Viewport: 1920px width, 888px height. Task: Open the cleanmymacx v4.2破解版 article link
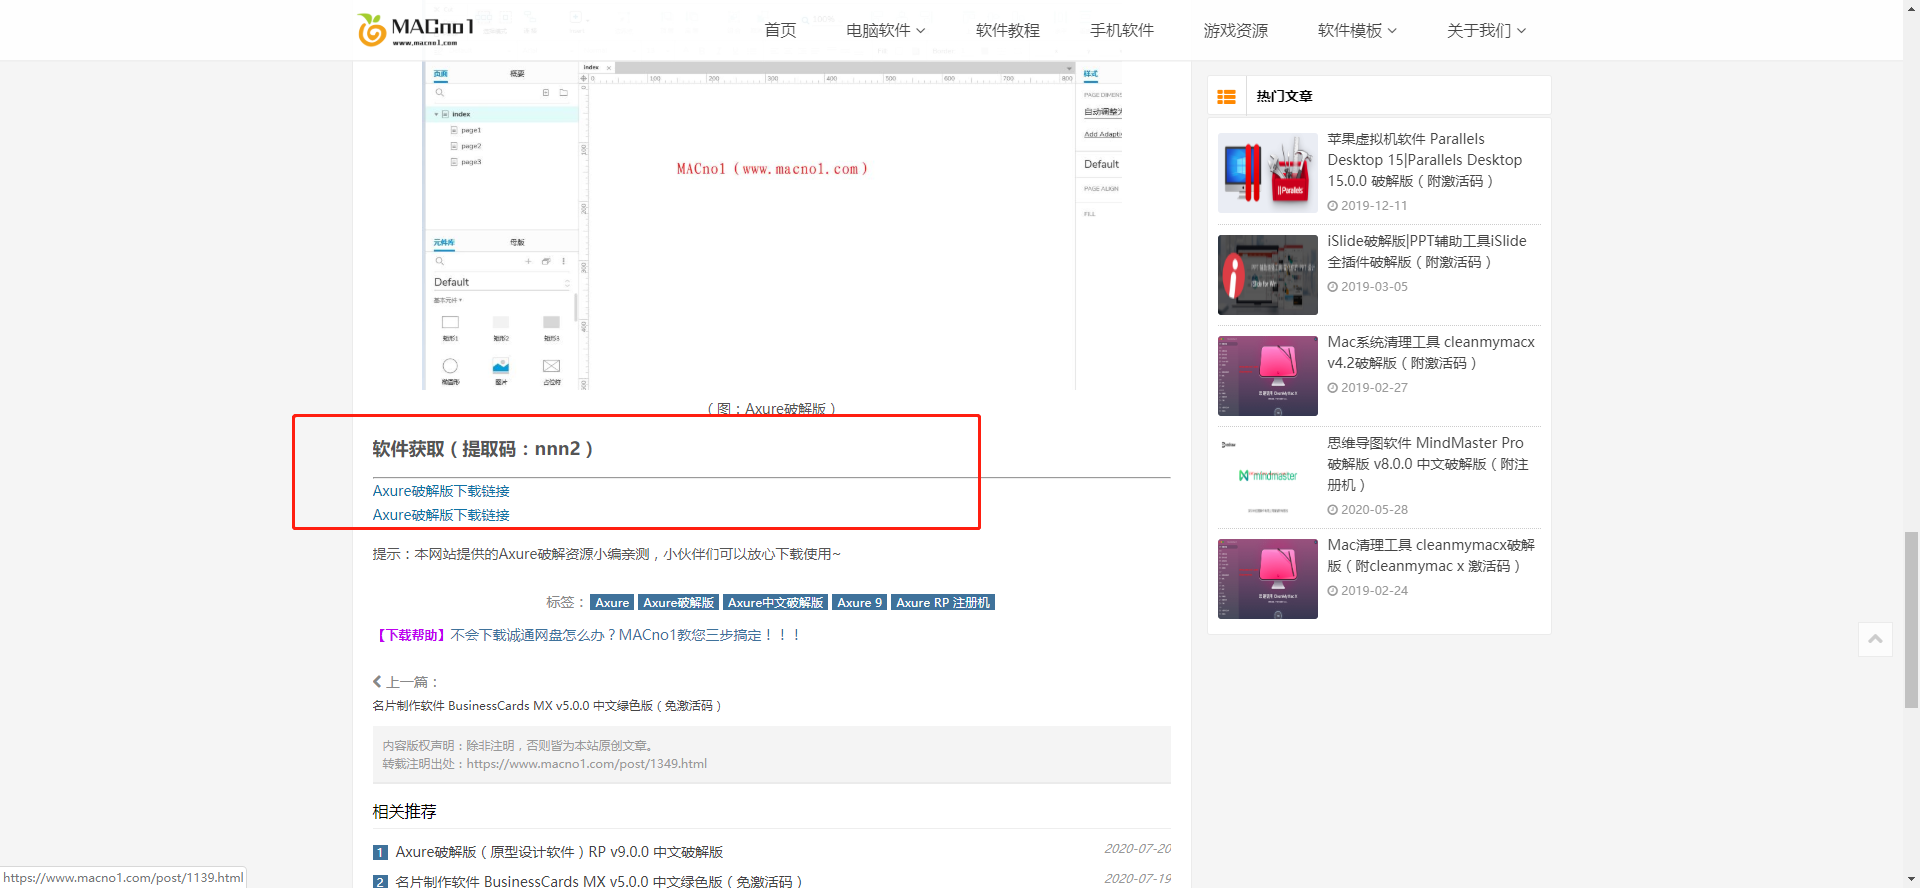[x=1431, y=352]
